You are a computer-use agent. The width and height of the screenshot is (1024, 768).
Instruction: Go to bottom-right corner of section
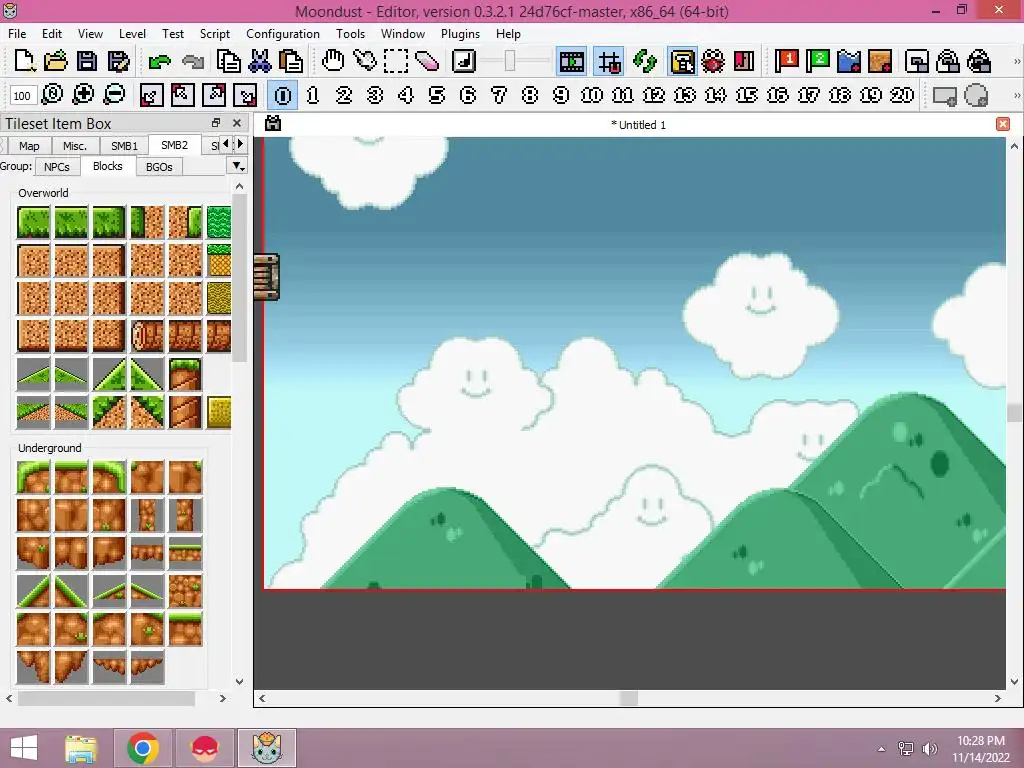(246, 95)
